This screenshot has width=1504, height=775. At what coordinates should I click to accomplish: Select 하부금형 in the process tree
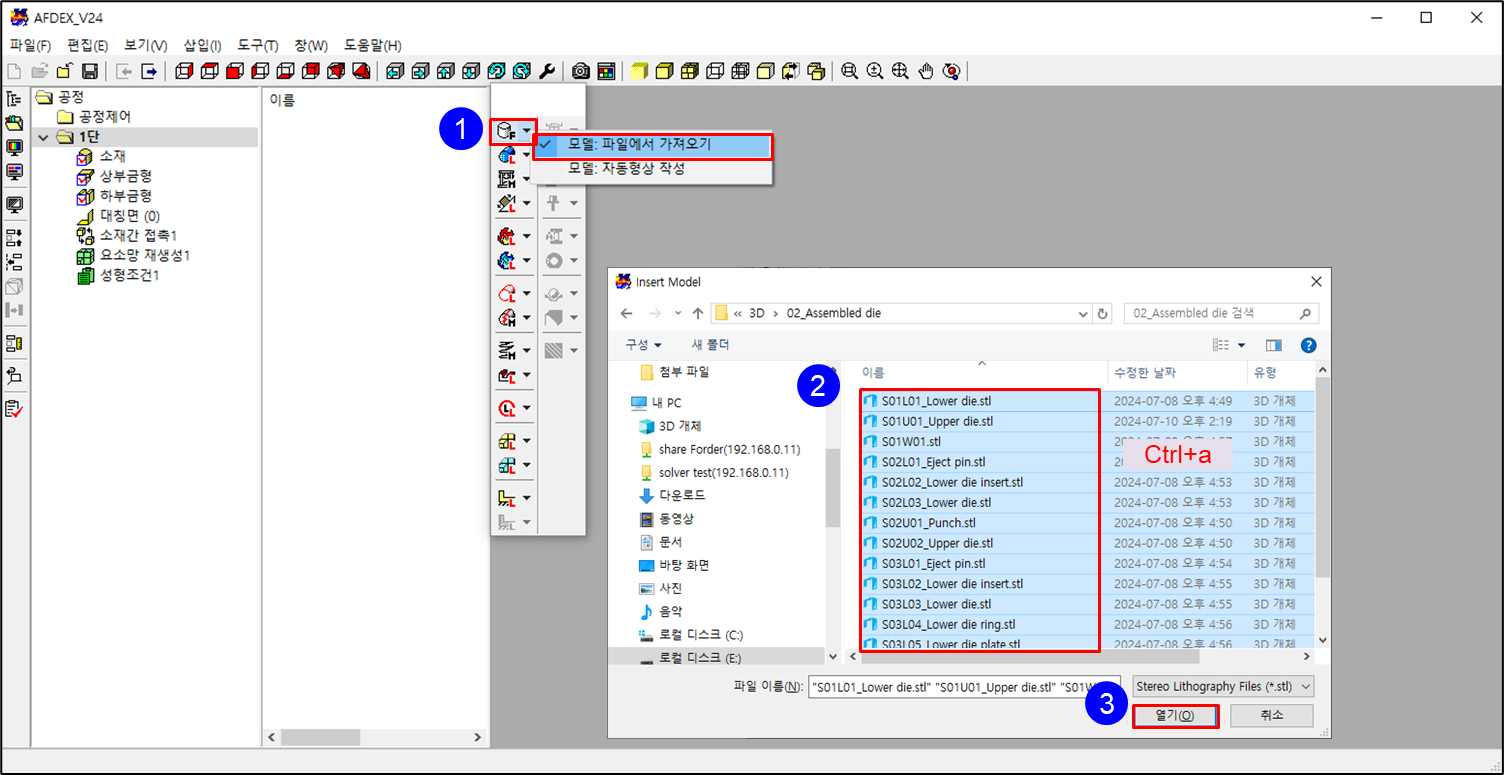(x=126, y=196)
